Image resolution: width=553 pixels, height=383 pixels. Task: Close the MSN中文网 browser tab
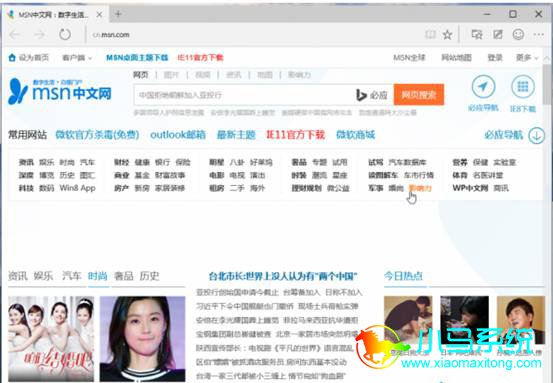coord(99,14)
